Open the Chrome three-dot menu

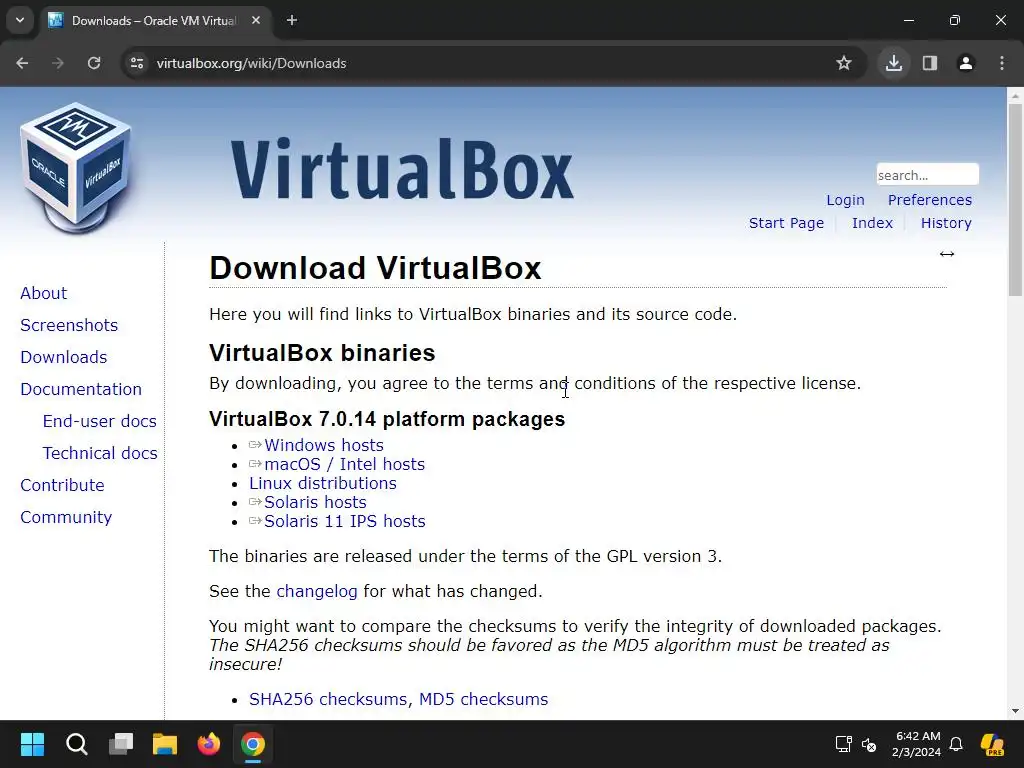pyautogui.click(x=1002, y=63)
